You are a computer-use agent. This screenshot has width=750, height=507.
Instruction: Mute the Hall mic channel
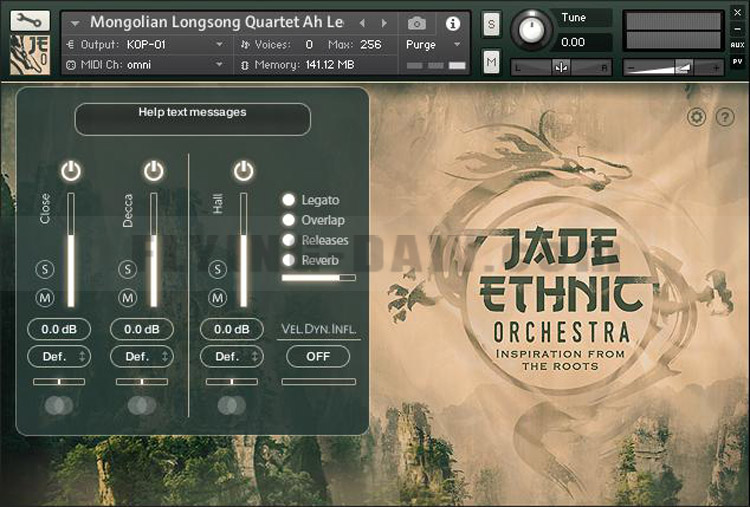[x=218, y=298]
